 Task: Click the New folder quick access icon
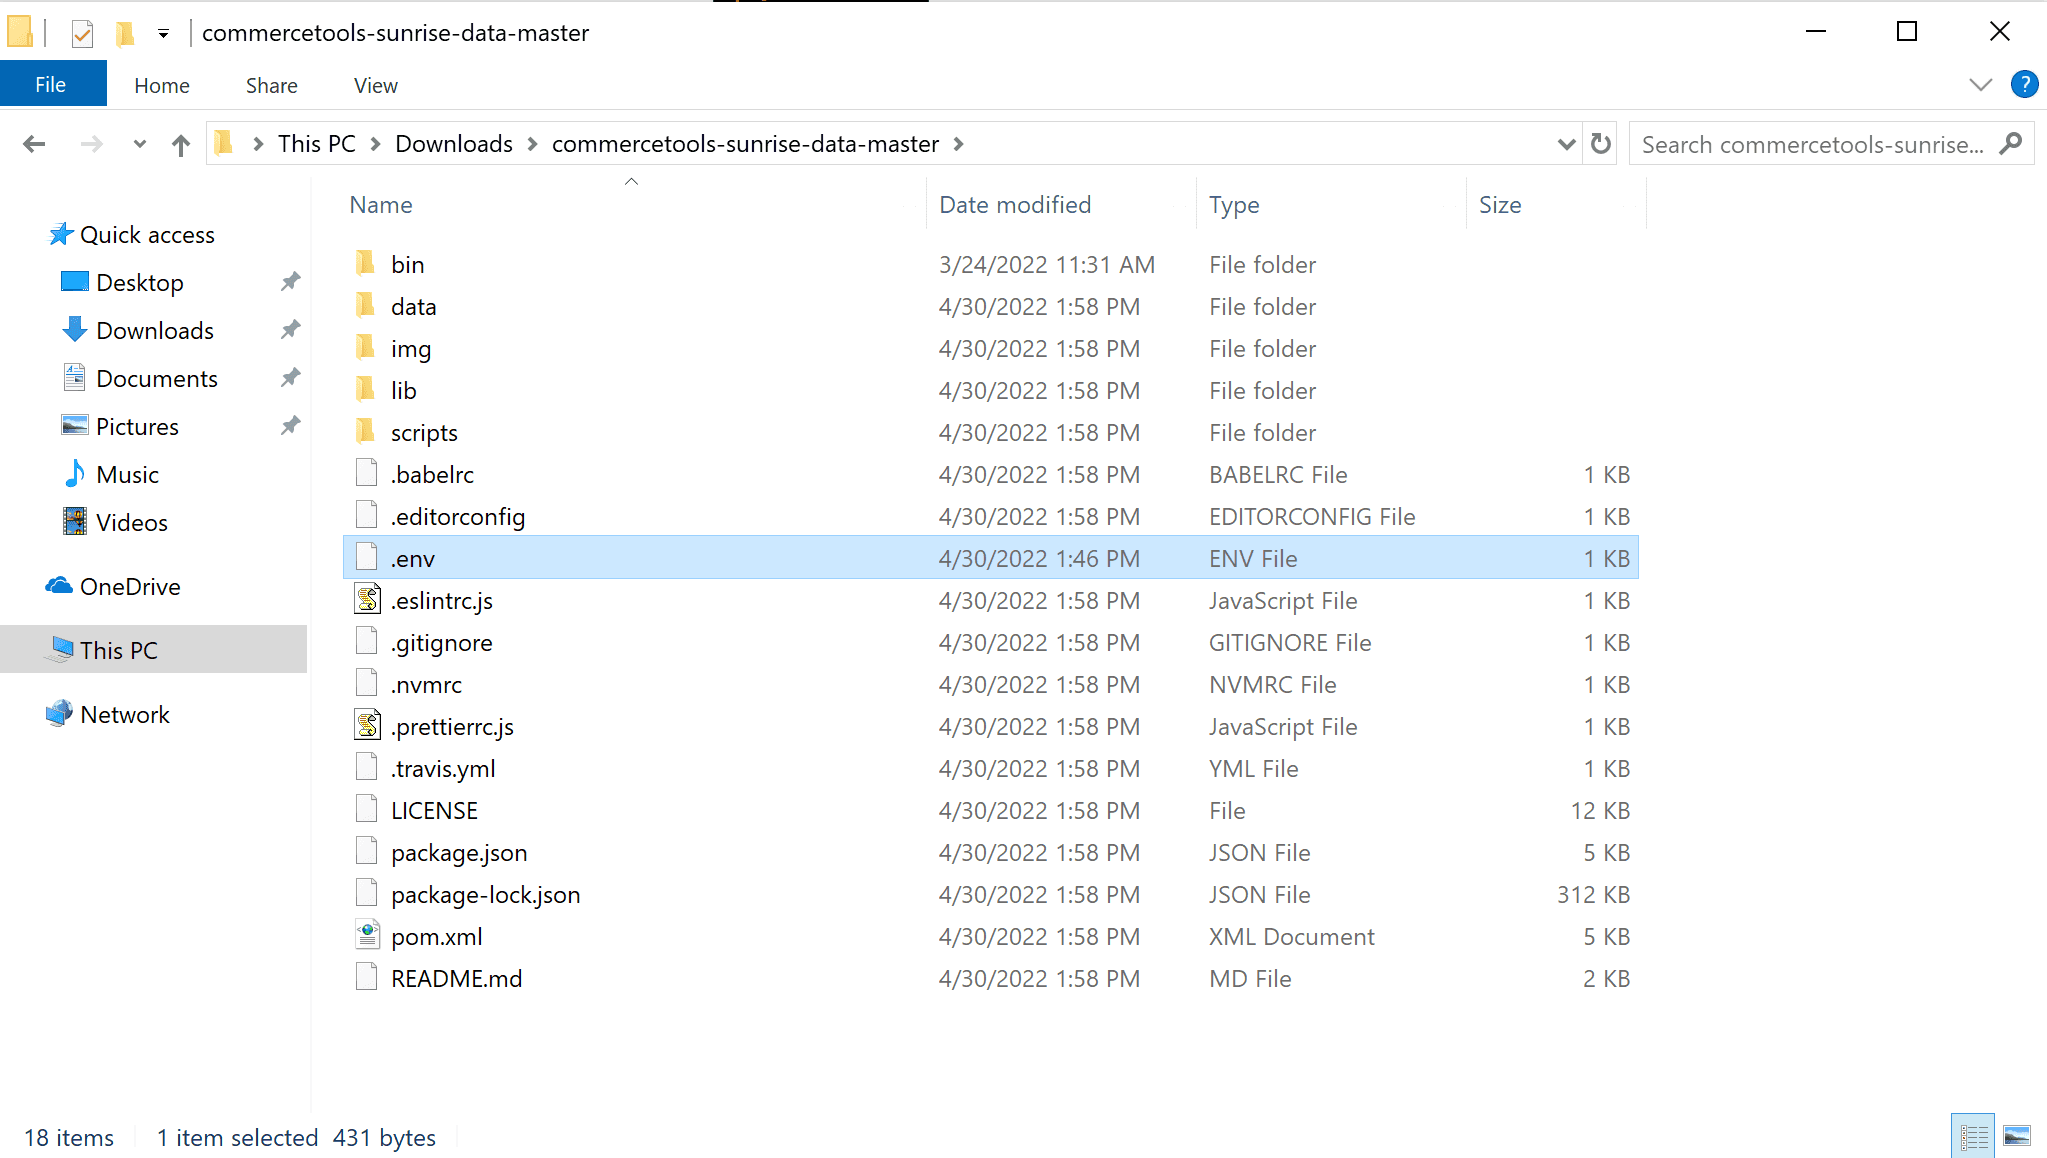pos(125,33)
